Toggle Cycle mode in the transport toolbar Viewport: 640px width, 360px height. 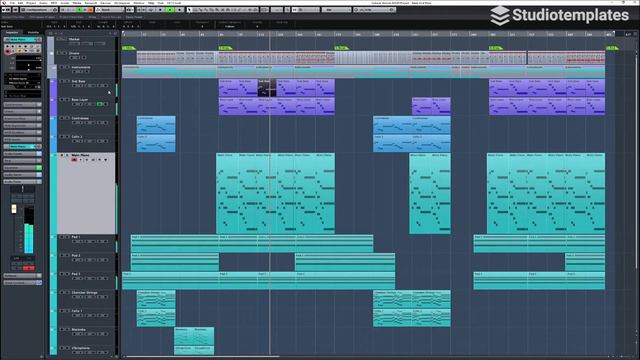151,9
